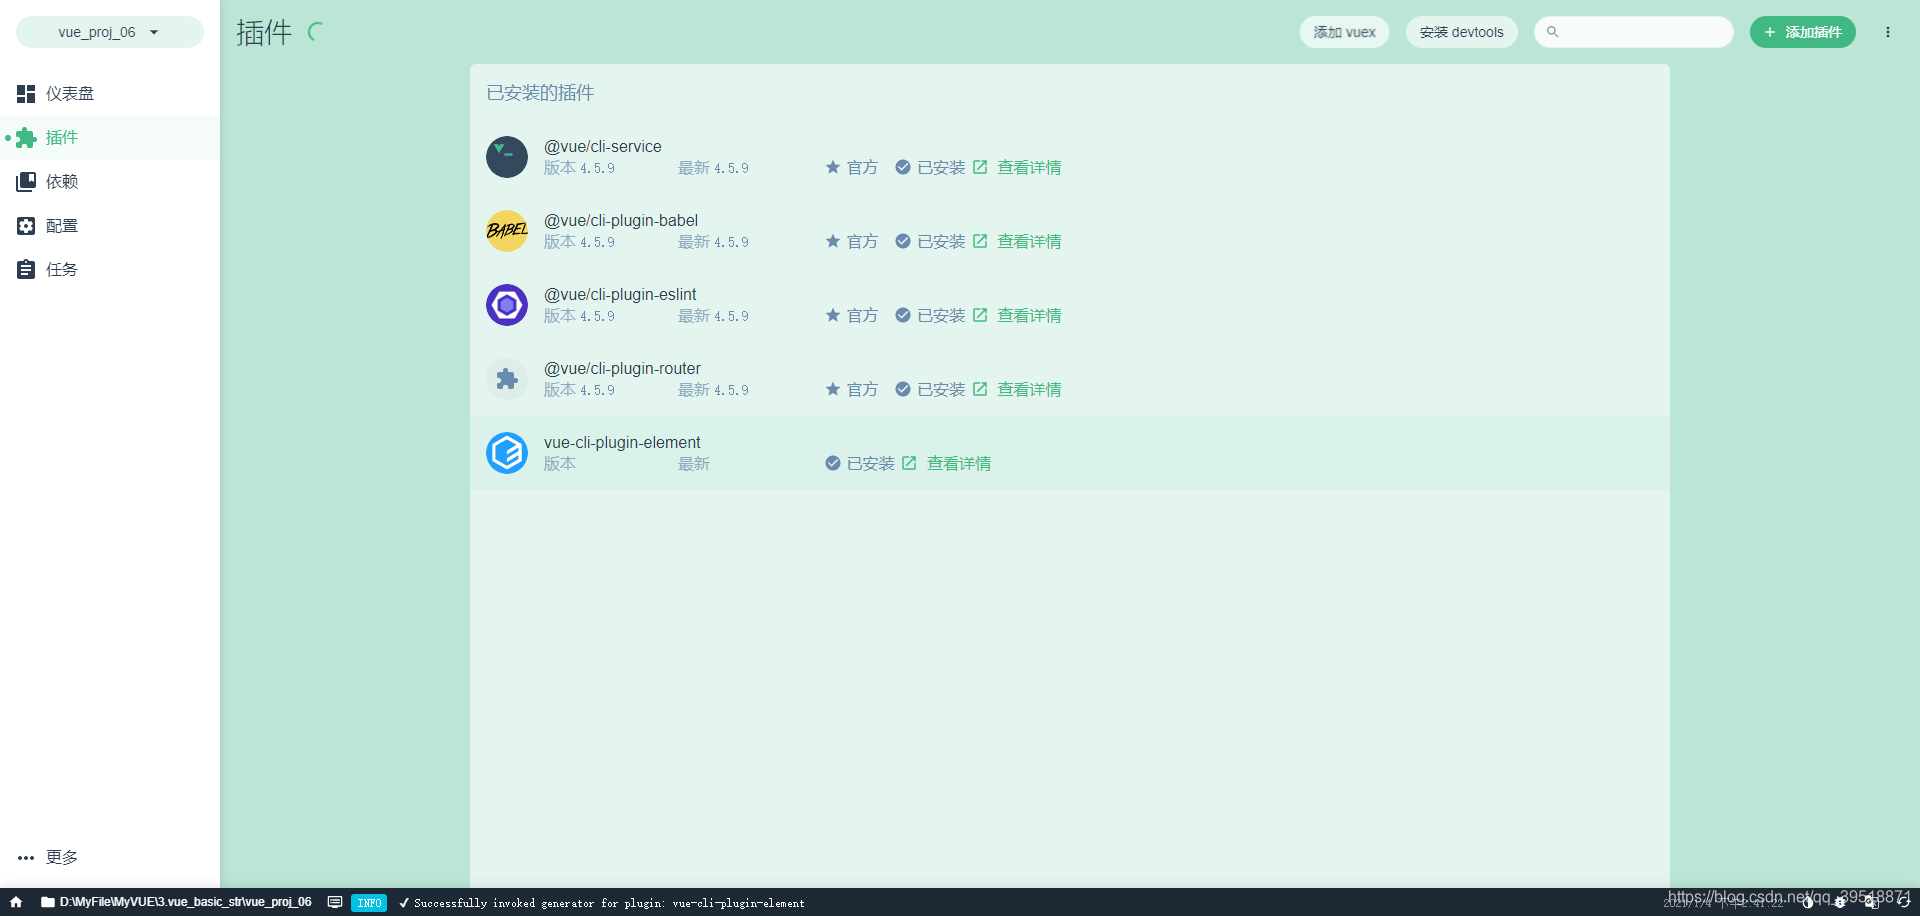
Task: Open 查看详情 for @vue/cli-plugin-router
Action: 1029,390
